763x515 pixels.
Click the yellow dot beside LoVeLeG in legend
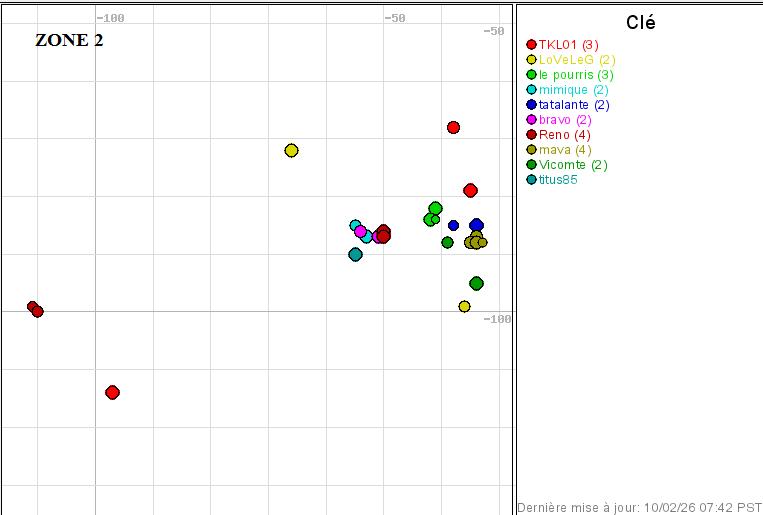[531, 60]
